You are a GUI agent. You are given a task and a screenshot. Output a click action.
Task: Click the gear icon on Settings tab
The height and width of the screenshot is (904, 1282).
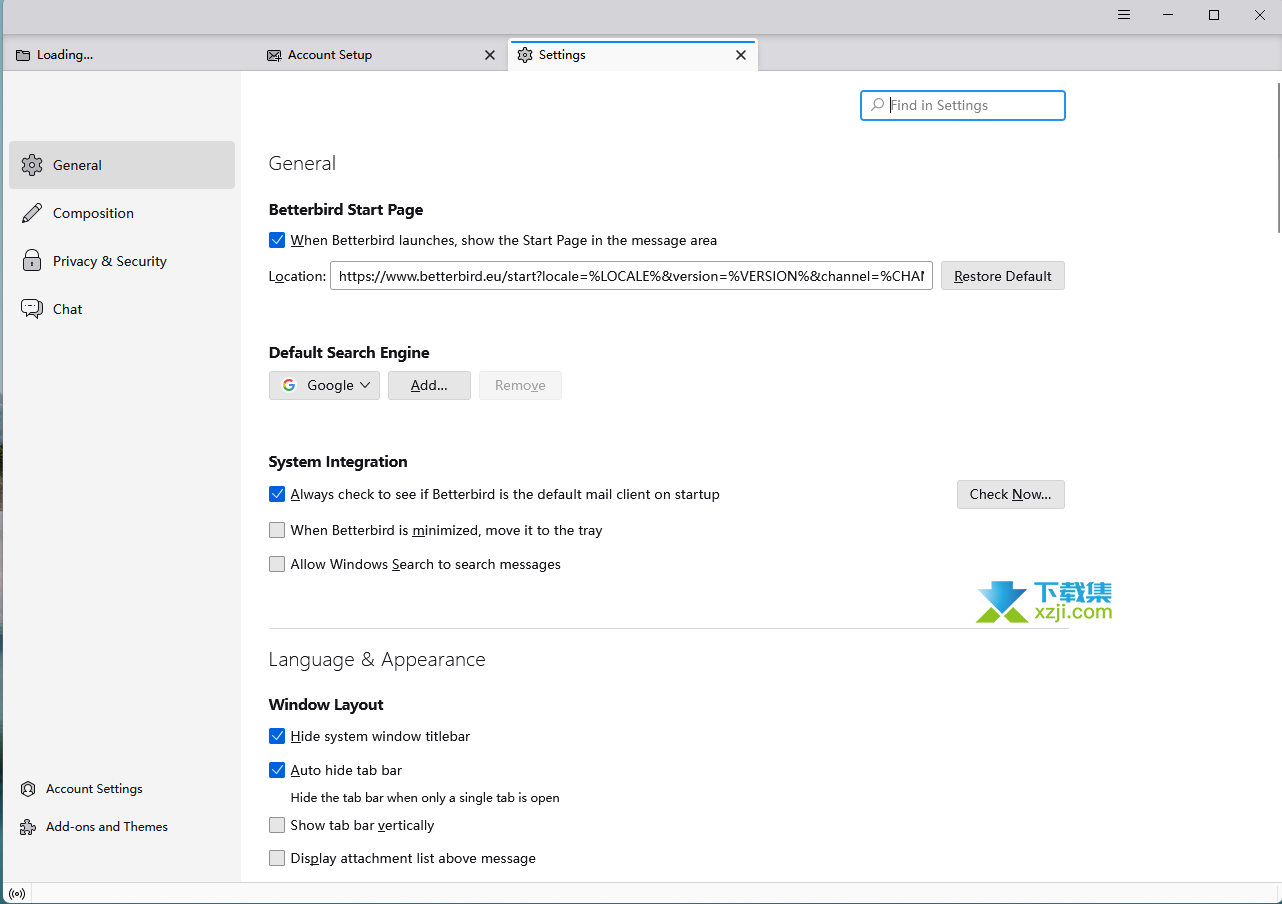click(x=525, y=55)
